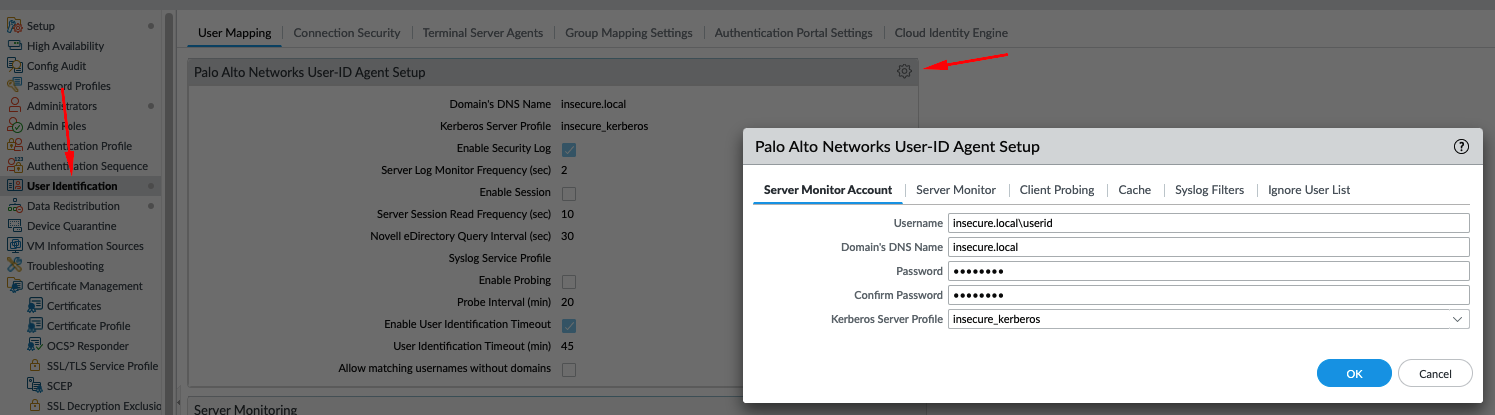Select SSL/TLS Service Profile in tree
This screenshot has width=1495, height=415.
[102, 366]
